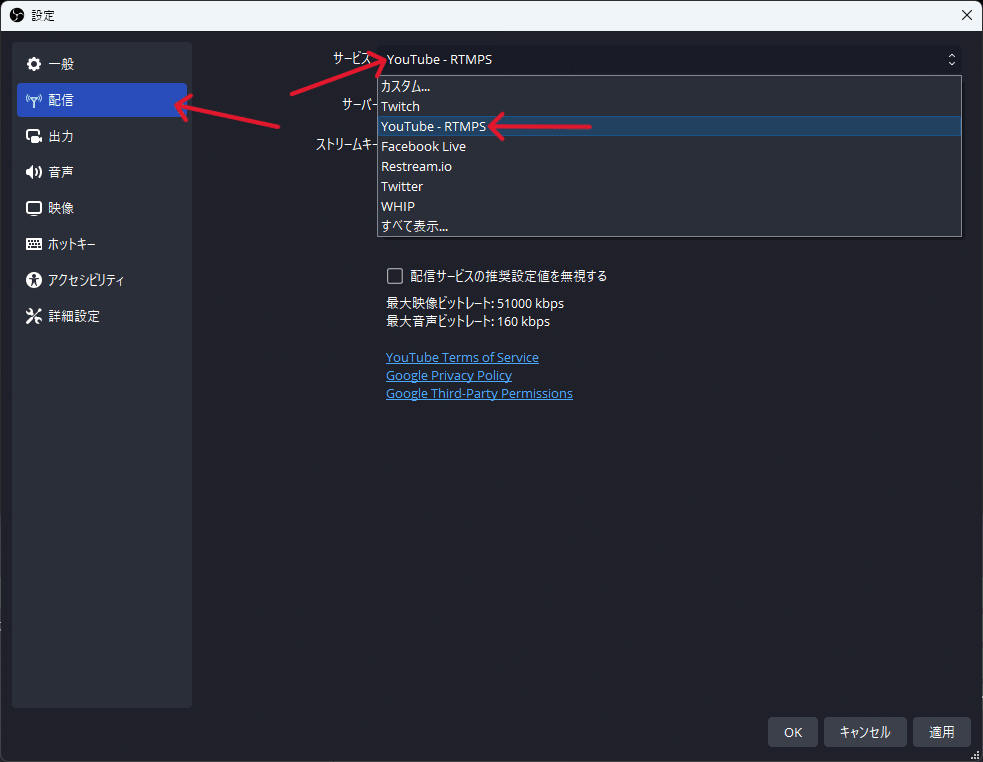Open the YouTube Terms of Service link
983x762 pixels.
[x=462, y=357]
